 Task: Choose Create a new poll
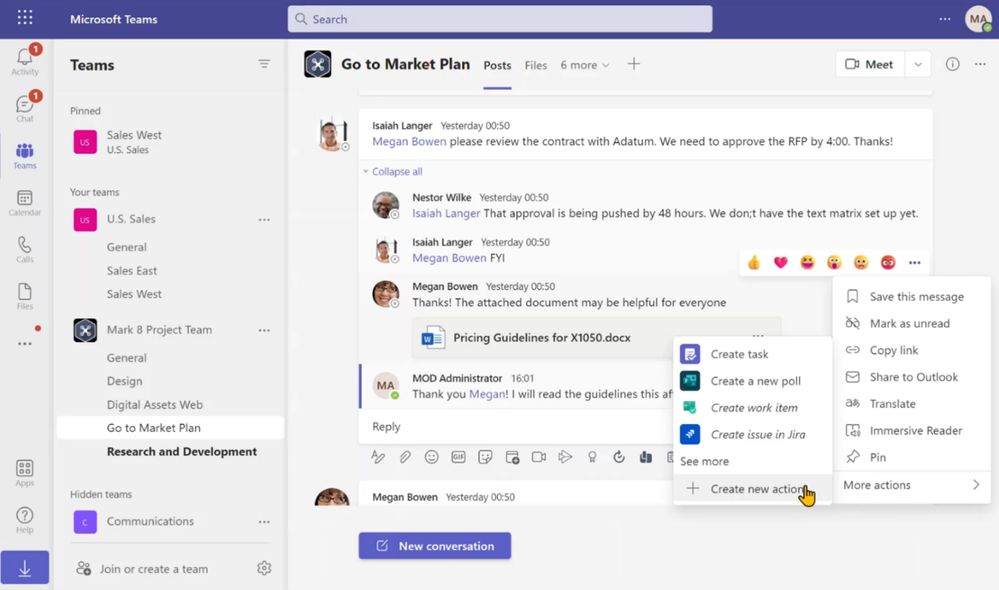[x=752, y=380]
